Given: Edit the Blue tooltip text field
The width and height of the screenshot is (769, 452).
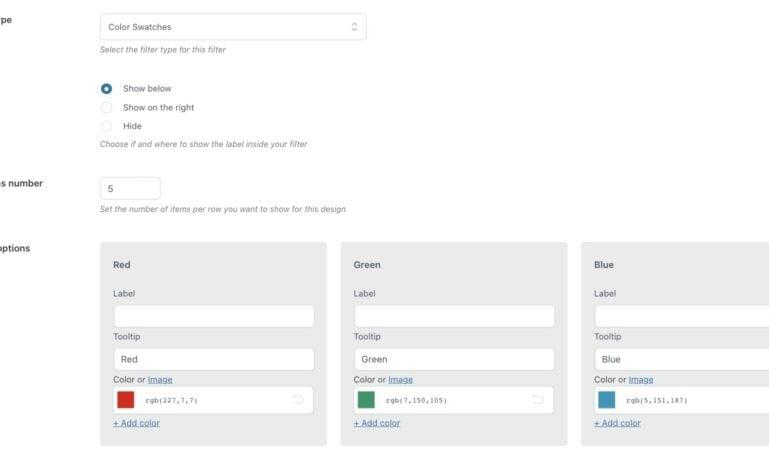Looking at the screenshot, I should [682, 359].
